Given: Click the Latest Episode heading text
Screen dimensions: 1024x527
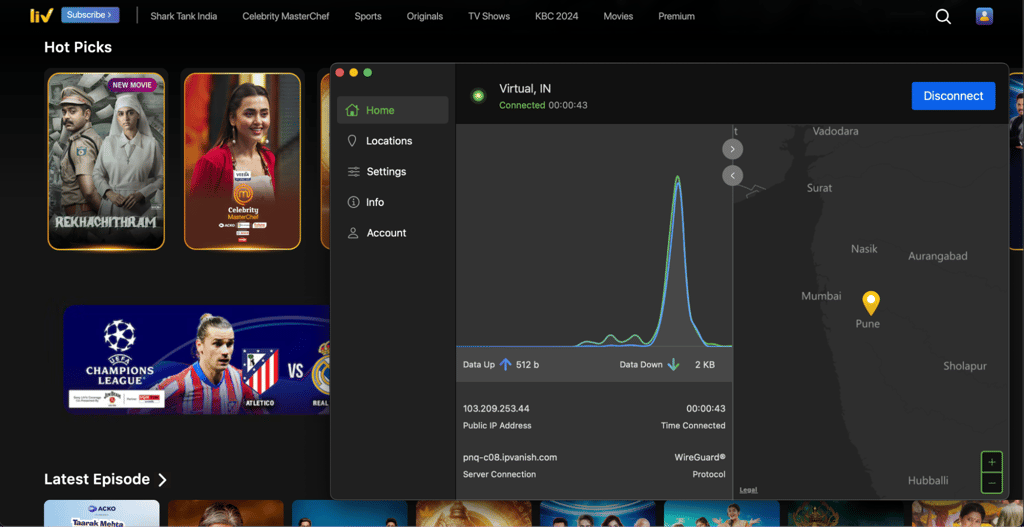Looking at the screenshot, I should click(x=97, y=479).
